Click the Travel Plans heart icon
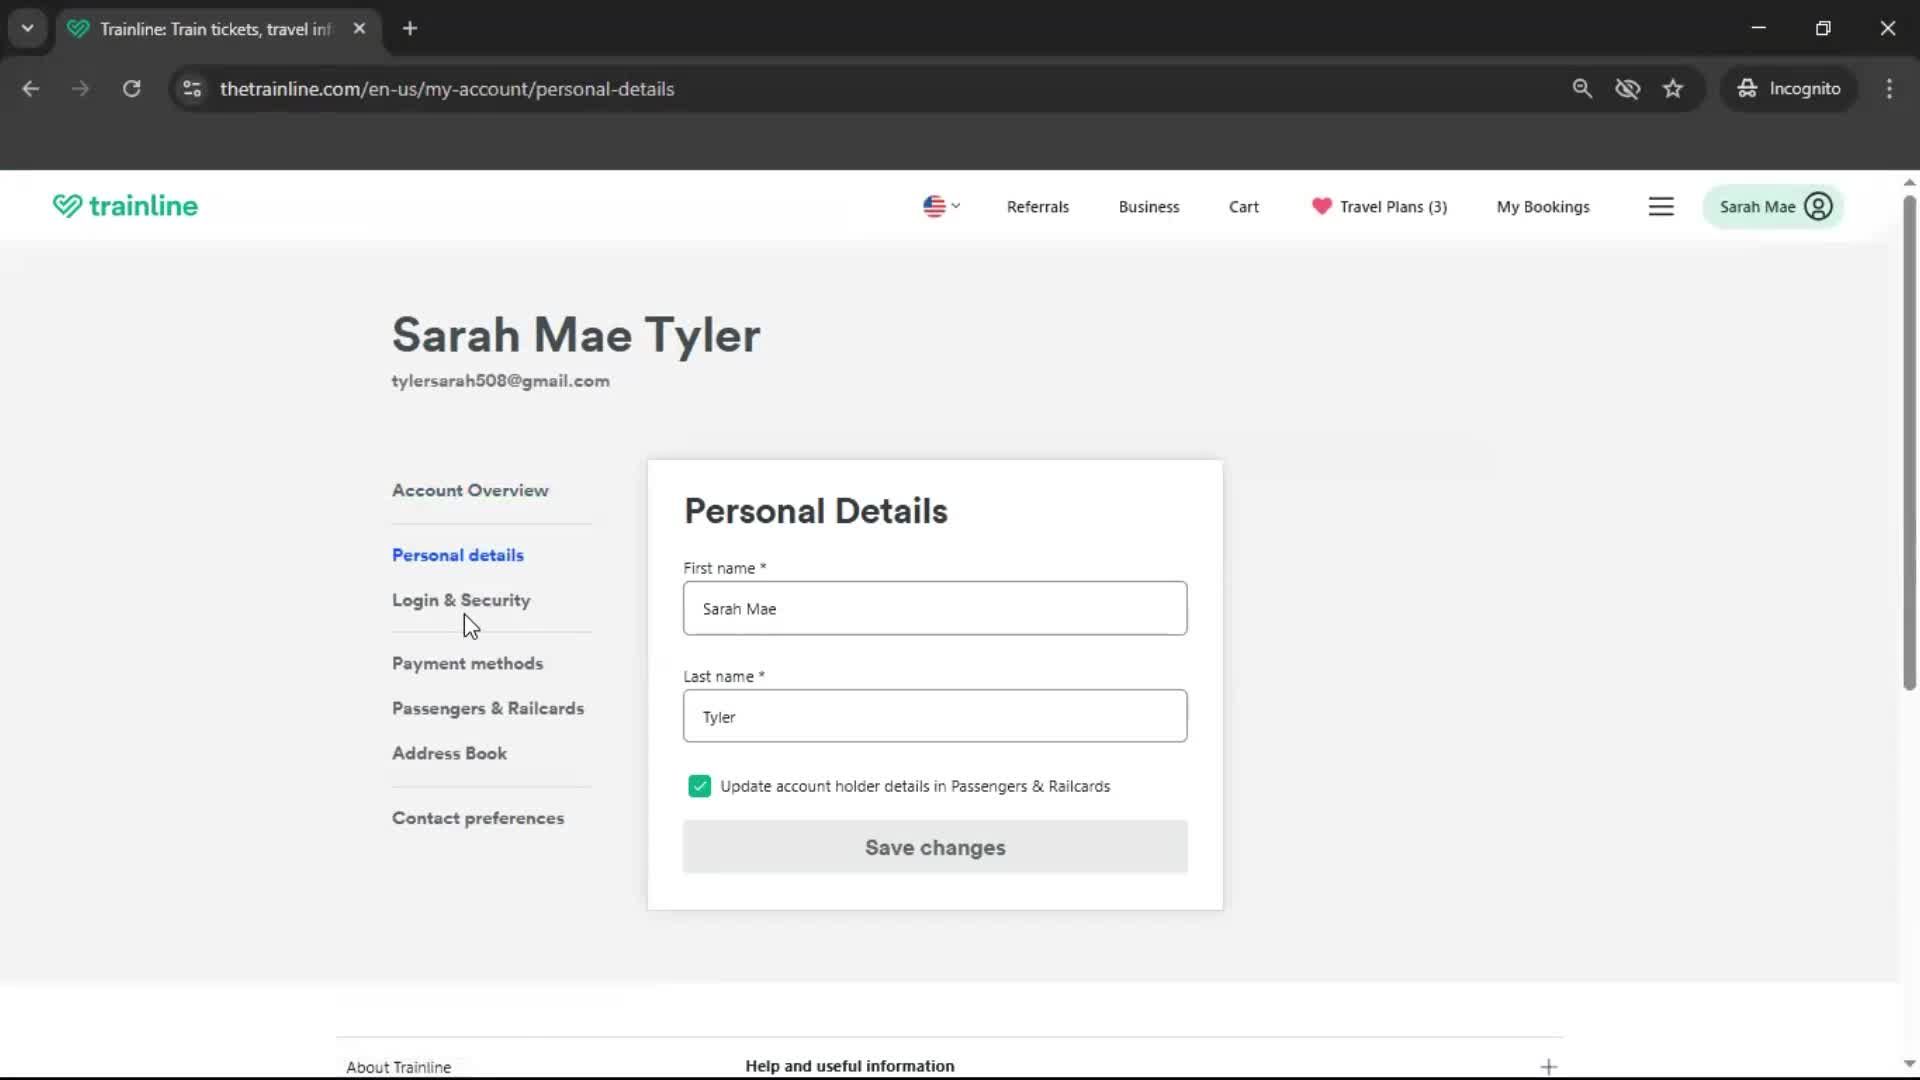The width and height of the screenshot is (1920, 1080). [x=1321, y=206]
